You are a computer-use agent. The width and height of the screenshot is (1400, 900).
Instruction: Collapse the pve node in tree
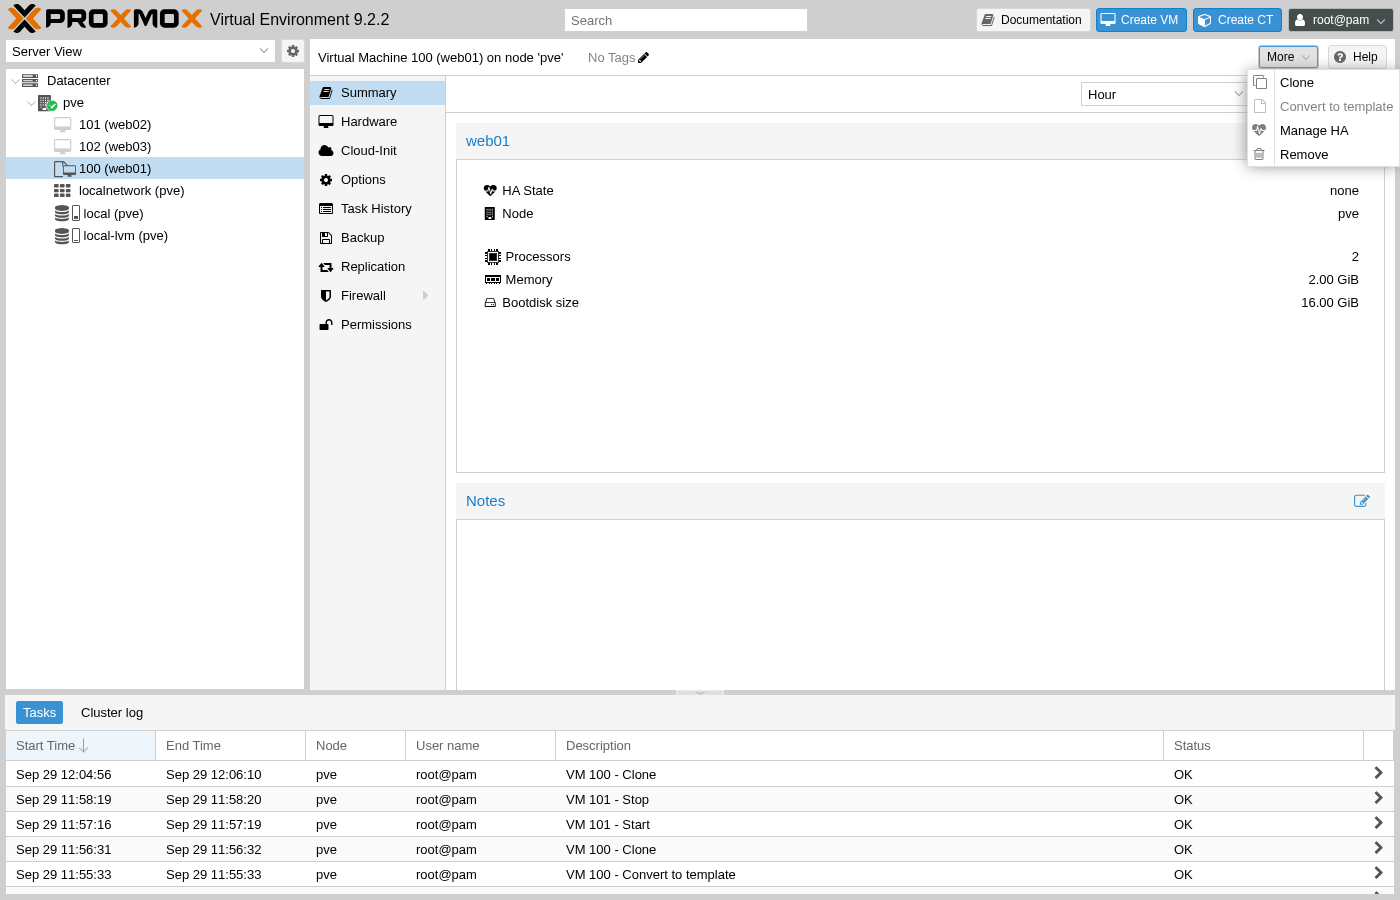31,103
